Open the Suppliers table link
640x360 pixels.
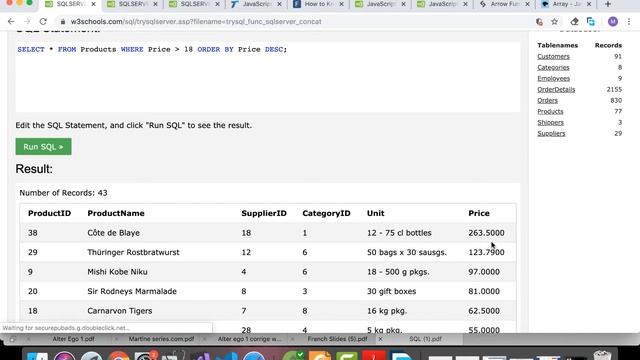pyautogui.click(x=551, y=133)
